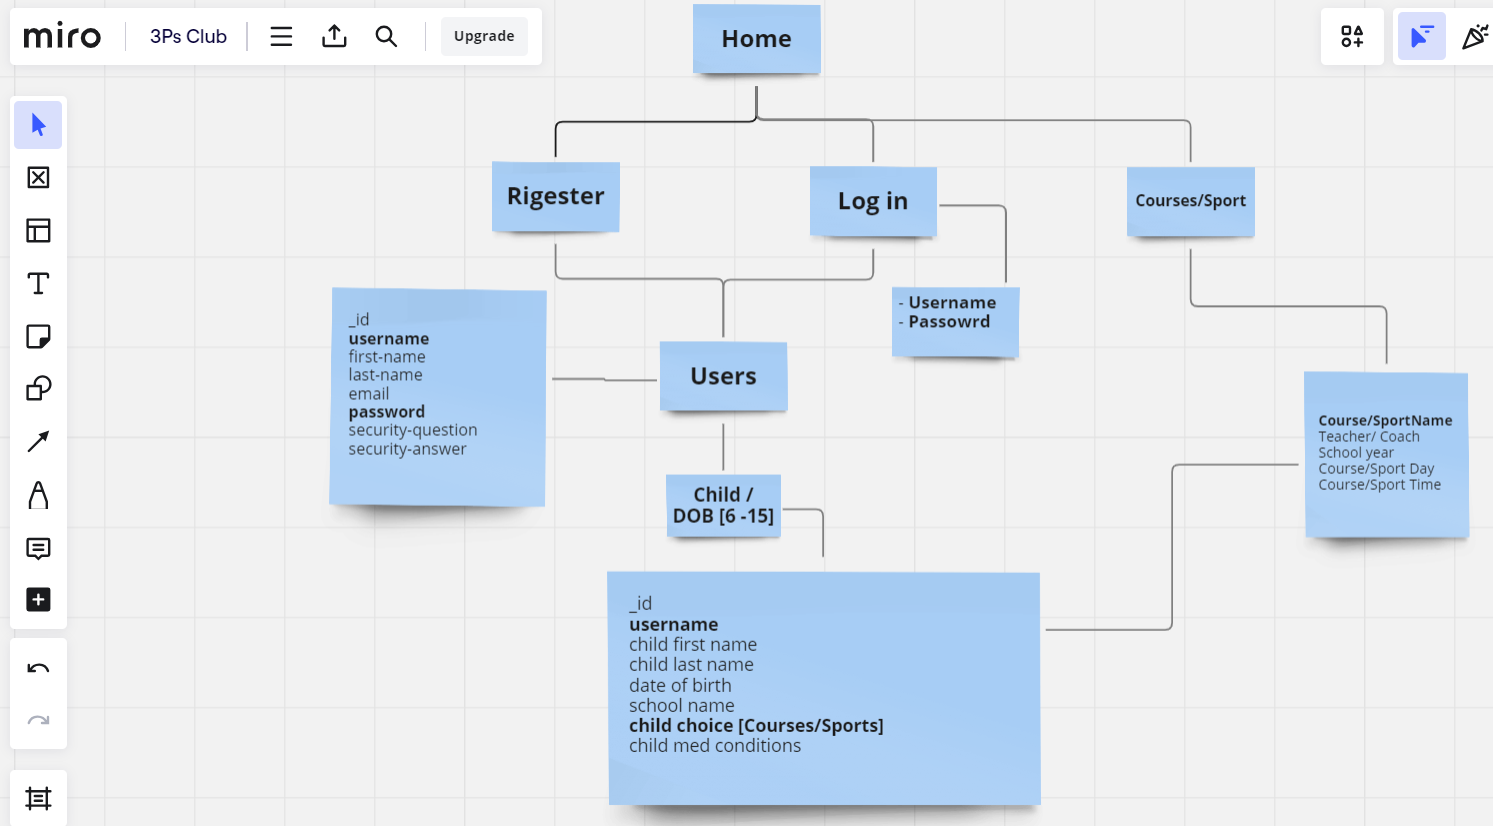Select the Text tool
Screen dimensions: 1493x826
point(38,284)
